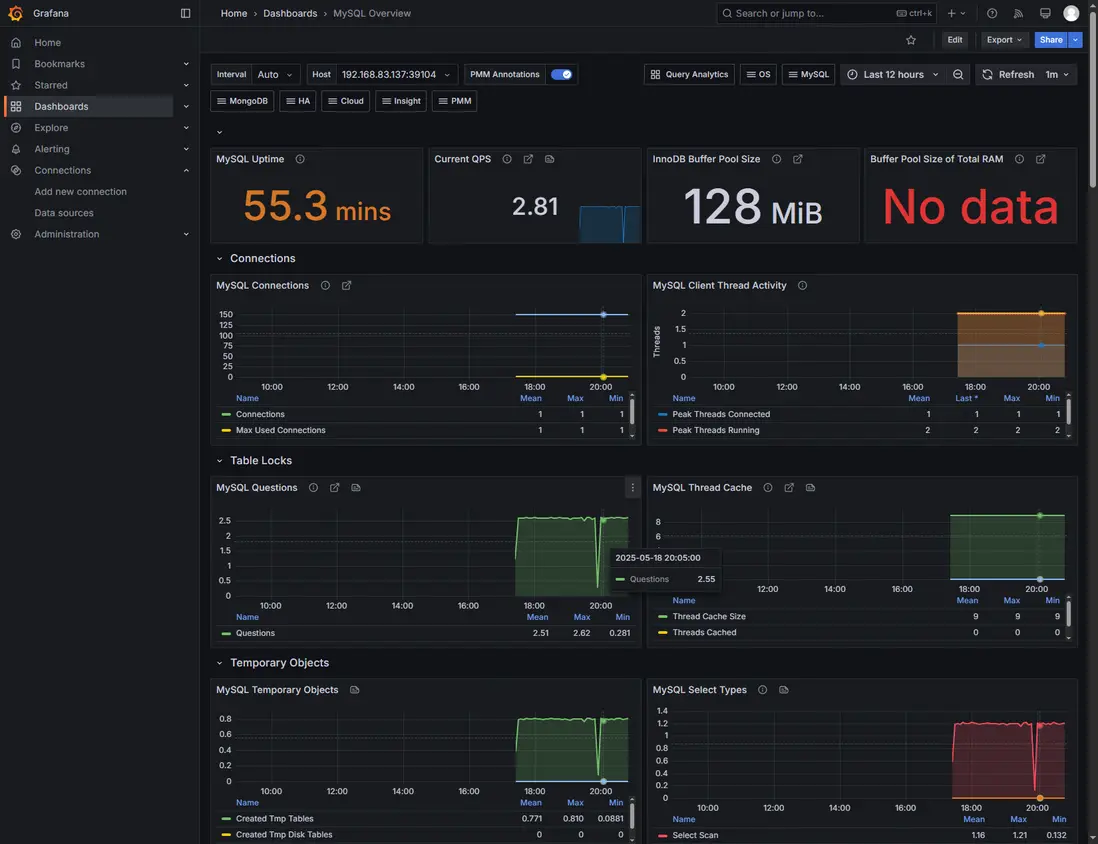Viewport: 1098px width, 844px height.
Task: Open the Last 12 hours time picker
Action: [892, 75]
